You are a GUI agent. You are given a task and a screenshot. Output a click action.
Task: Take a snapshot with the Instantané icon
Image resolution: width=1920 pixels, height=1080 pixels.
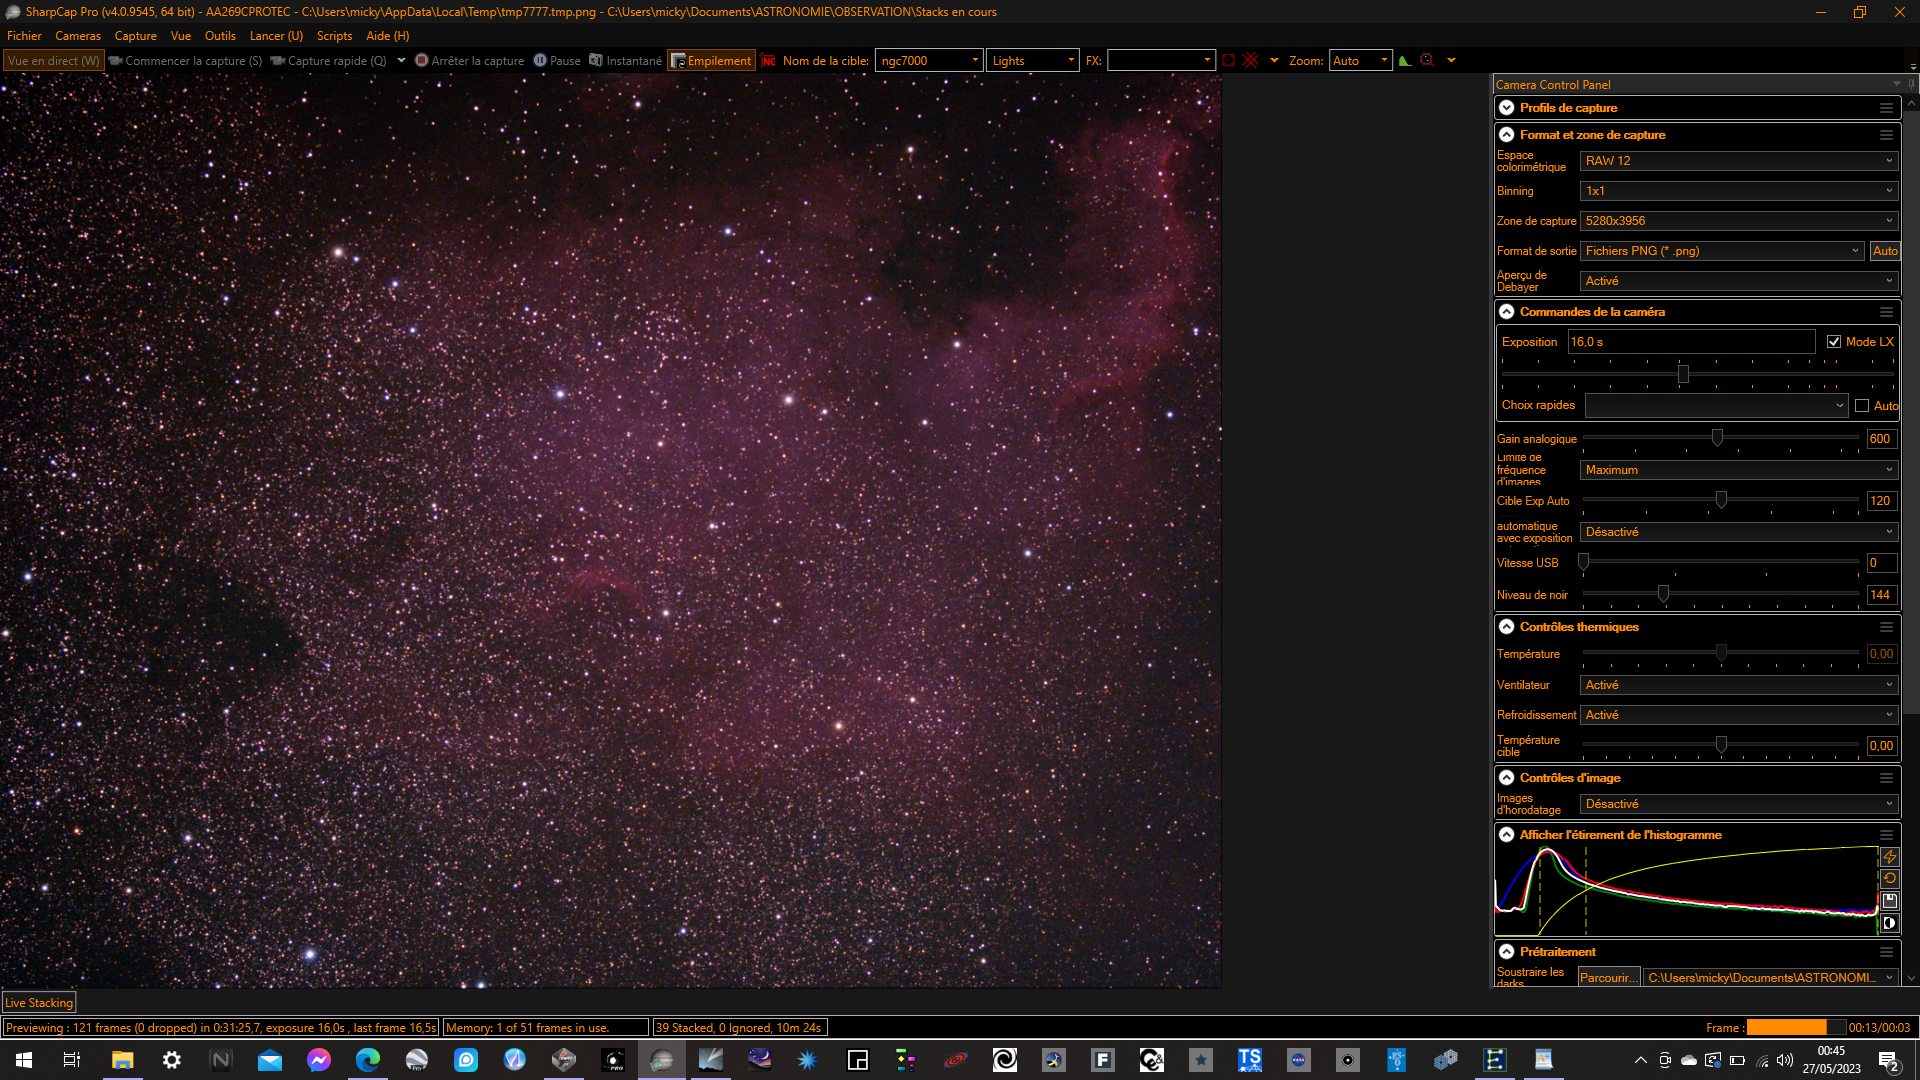pyautogui.click(x=596, y=61)
